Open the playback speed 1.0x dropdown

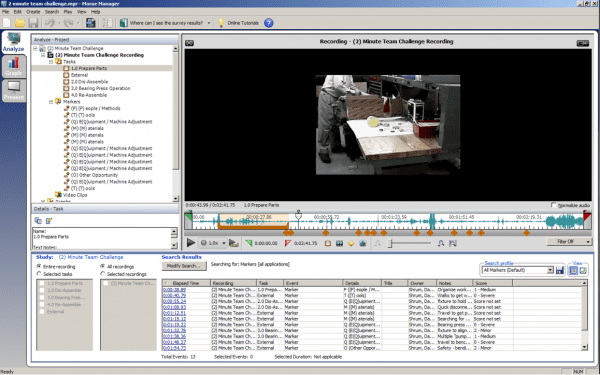[224, 243]
